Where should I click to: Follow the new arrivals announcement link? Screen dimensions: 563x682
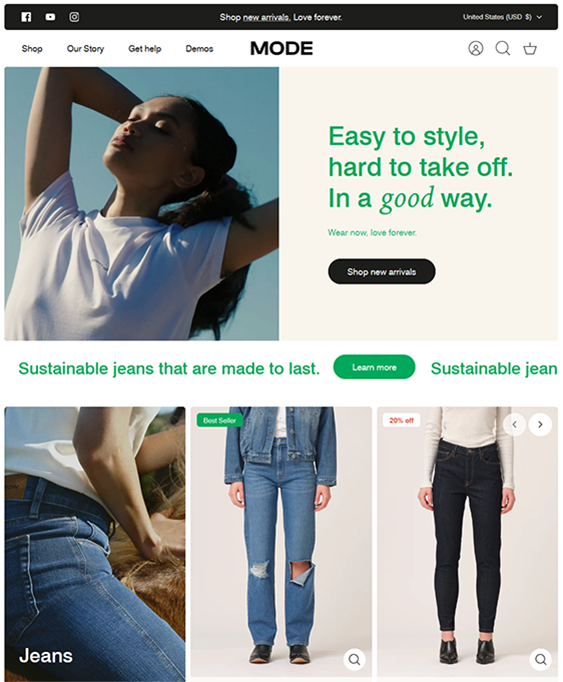click(x=267, y=17)
